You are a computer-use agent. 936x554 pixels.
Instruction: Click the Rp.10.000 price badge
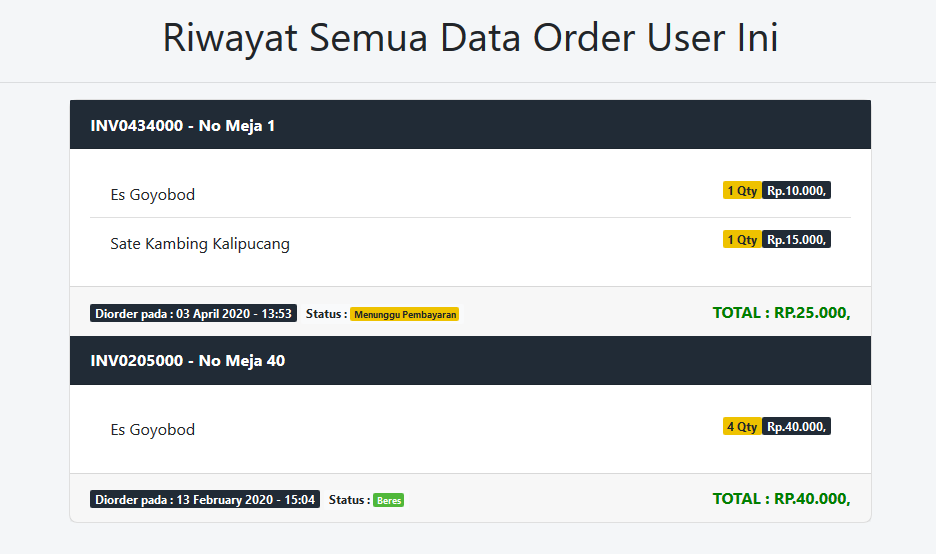coord(796,190)
